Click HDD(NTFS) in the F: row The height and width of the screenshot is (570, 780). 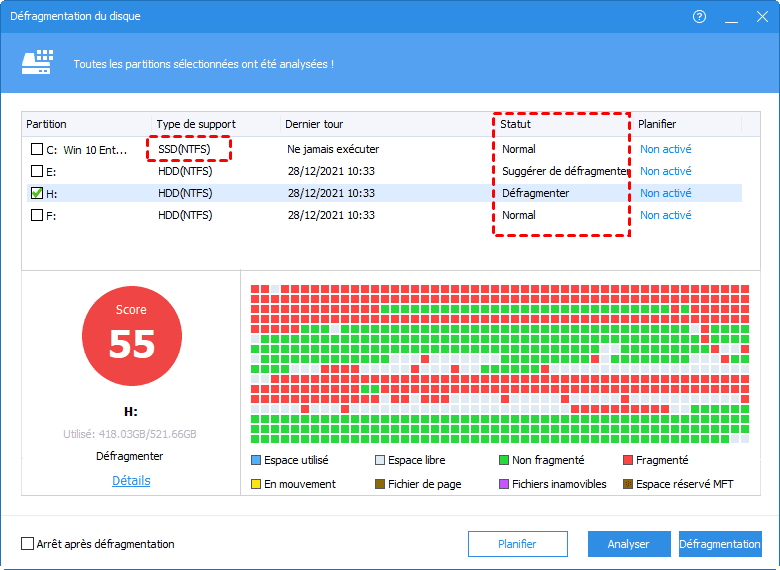tap(185, 215)
